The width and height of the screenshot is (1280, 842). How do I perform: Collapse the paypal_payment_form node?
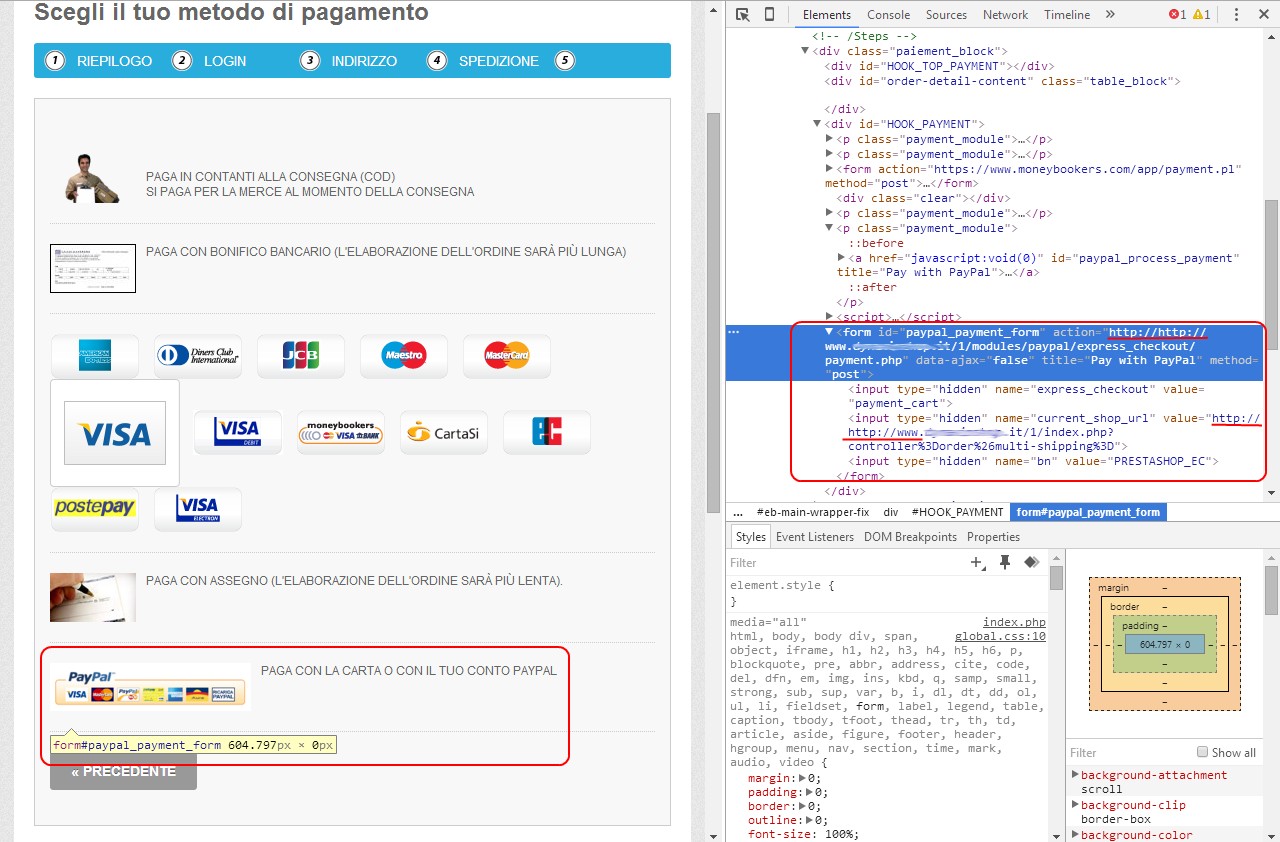(829, 332)
